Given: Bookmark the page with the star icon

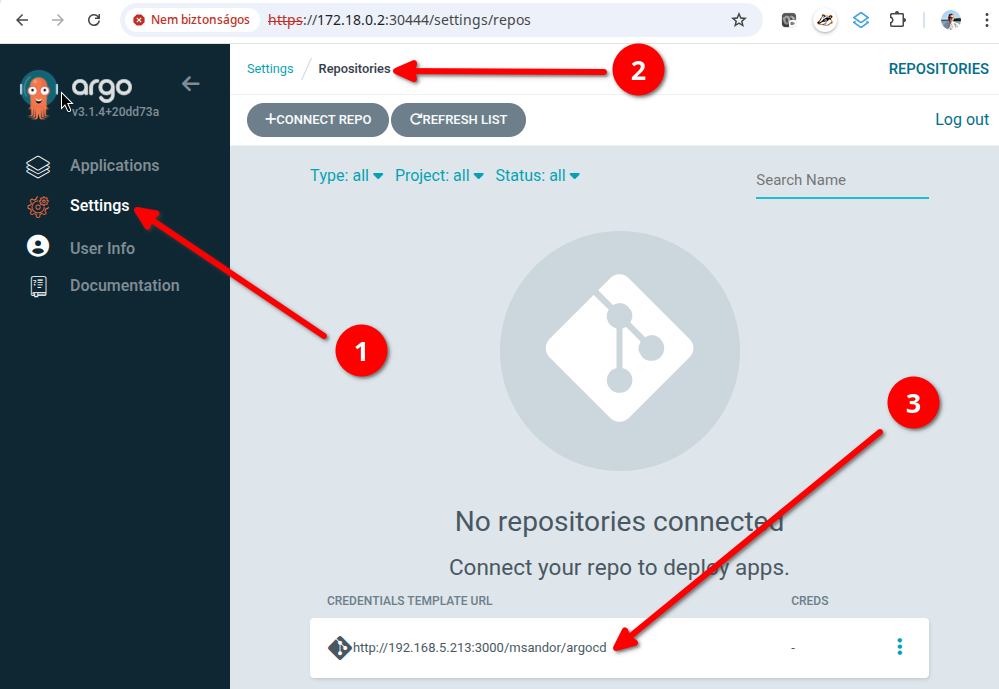Looking at the screenshot, I should click(x=738, y=20).
